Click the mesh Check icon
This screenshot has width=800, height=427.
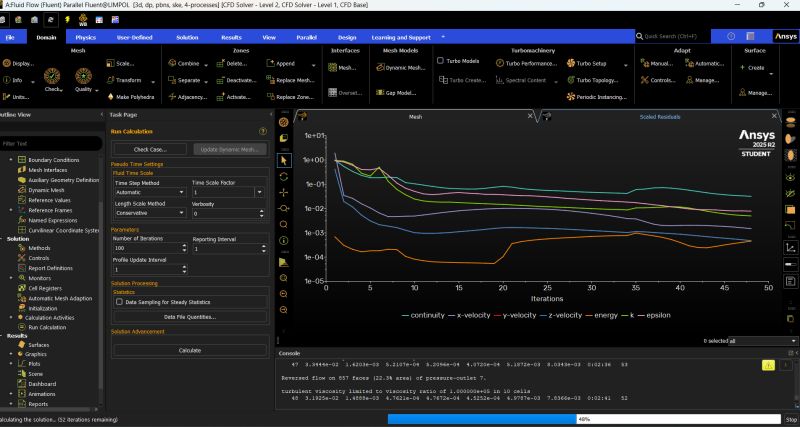tap(52, 76)
